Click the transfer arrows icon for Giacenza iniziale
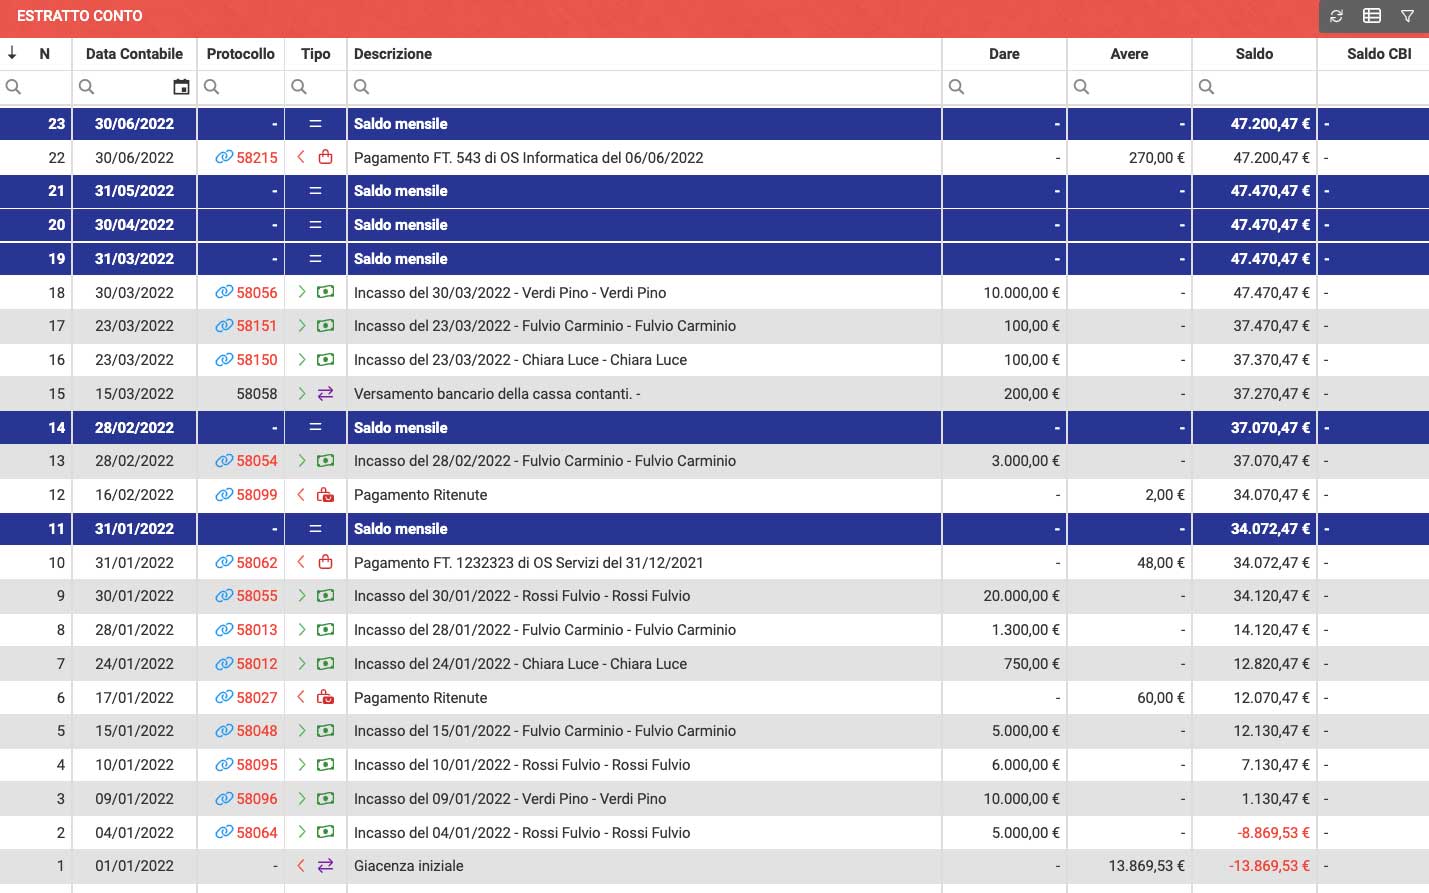Viewport: 1429px width, 893px height. point(325,866)
